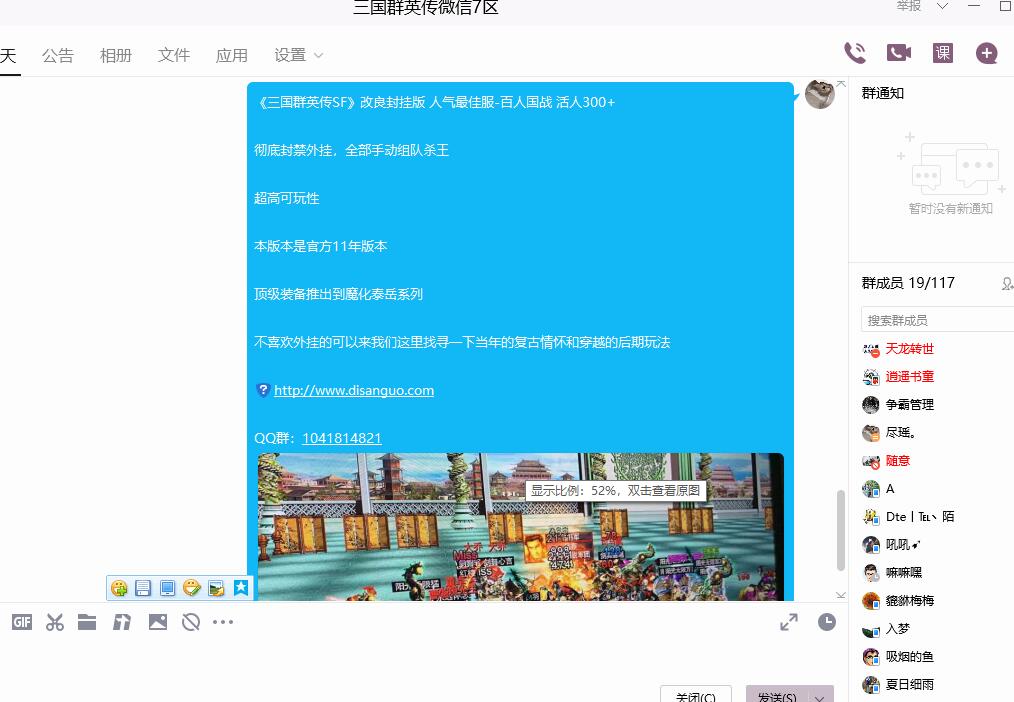
Task: Select member 吸烟的鱼
Action: pyautogui.click(x=909, y=657)
